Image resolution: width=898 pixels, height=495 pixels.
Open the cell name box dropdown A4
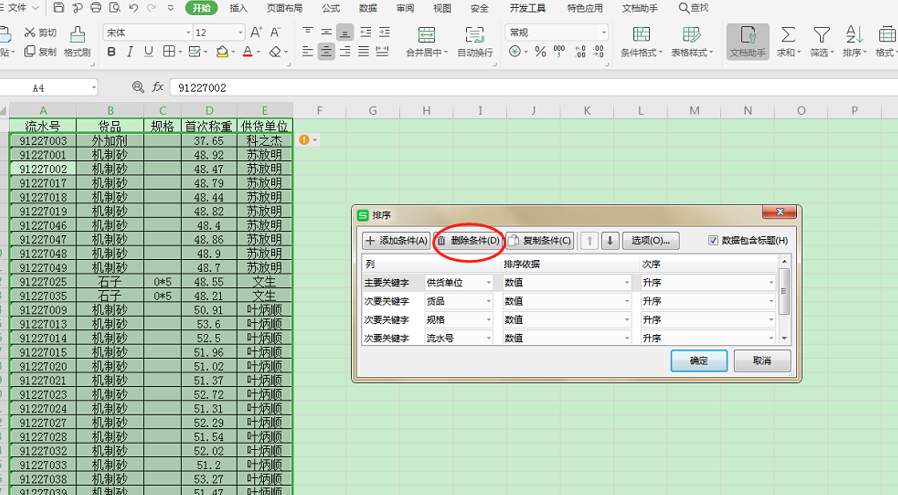pos(94,88)
